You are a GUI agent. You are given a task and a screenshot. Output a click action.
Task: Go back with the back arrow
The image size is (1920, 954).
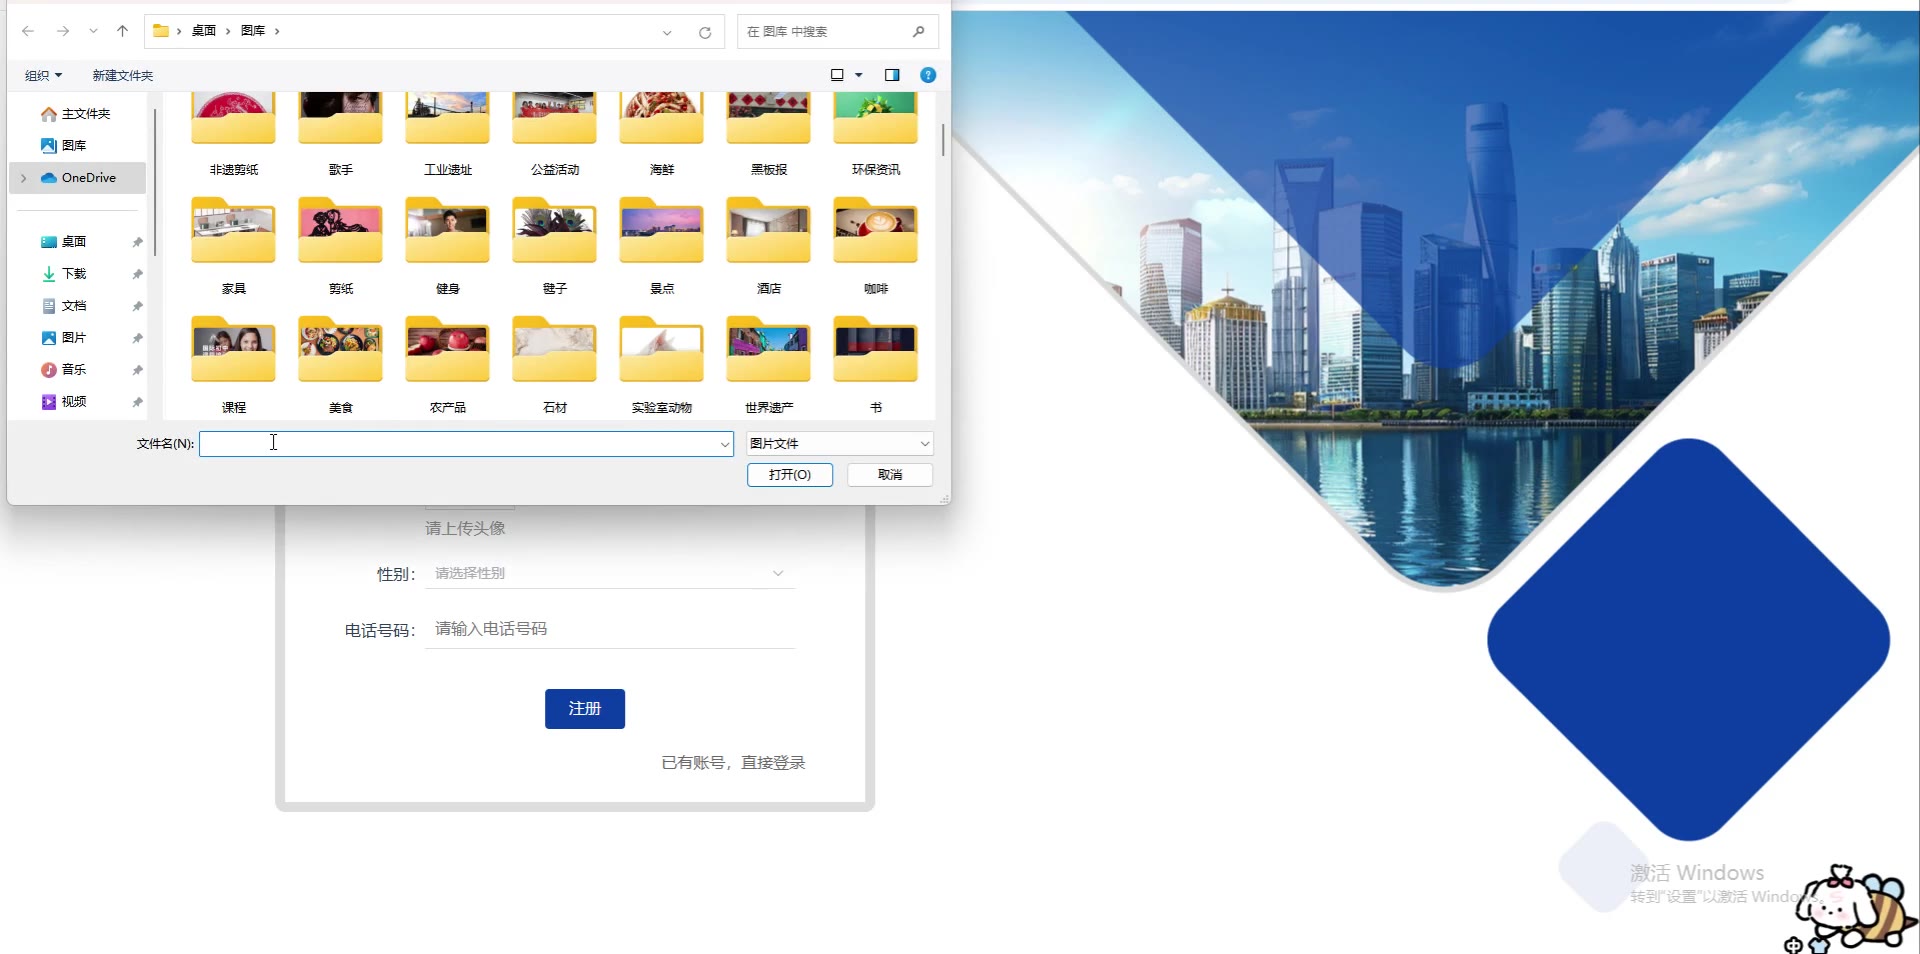(28, 31)
